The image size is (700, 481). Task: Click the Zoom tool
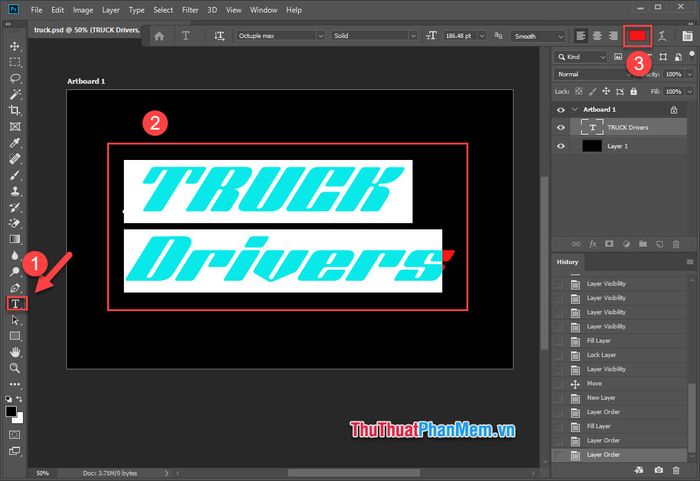tap(15, 368)
